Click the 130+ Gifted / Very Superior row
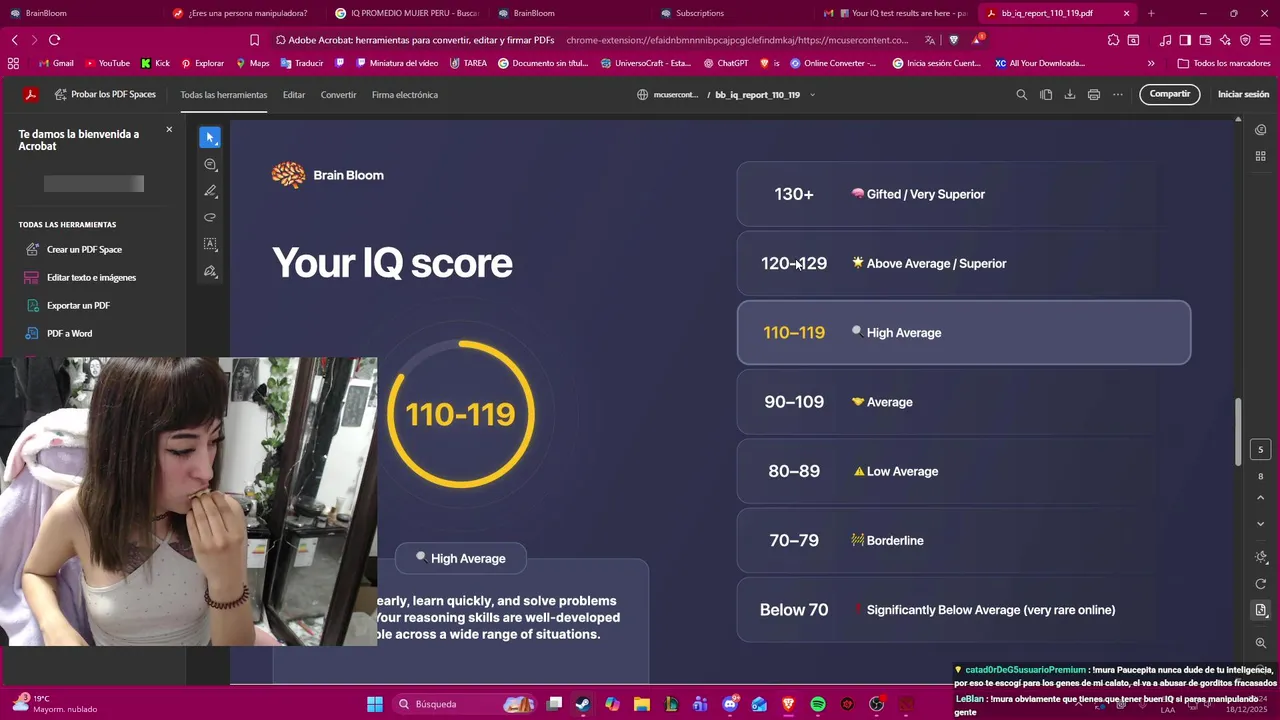This screenshot has width=1280, height=720. point(964,194)
